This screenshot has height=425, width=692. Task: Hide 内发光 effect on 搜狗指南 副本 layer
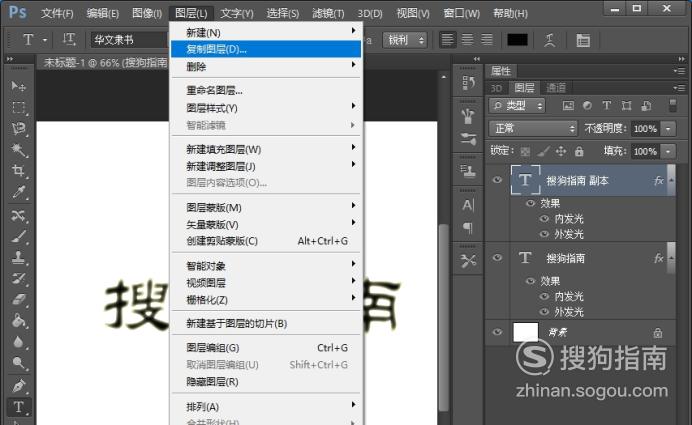point(544,218)
